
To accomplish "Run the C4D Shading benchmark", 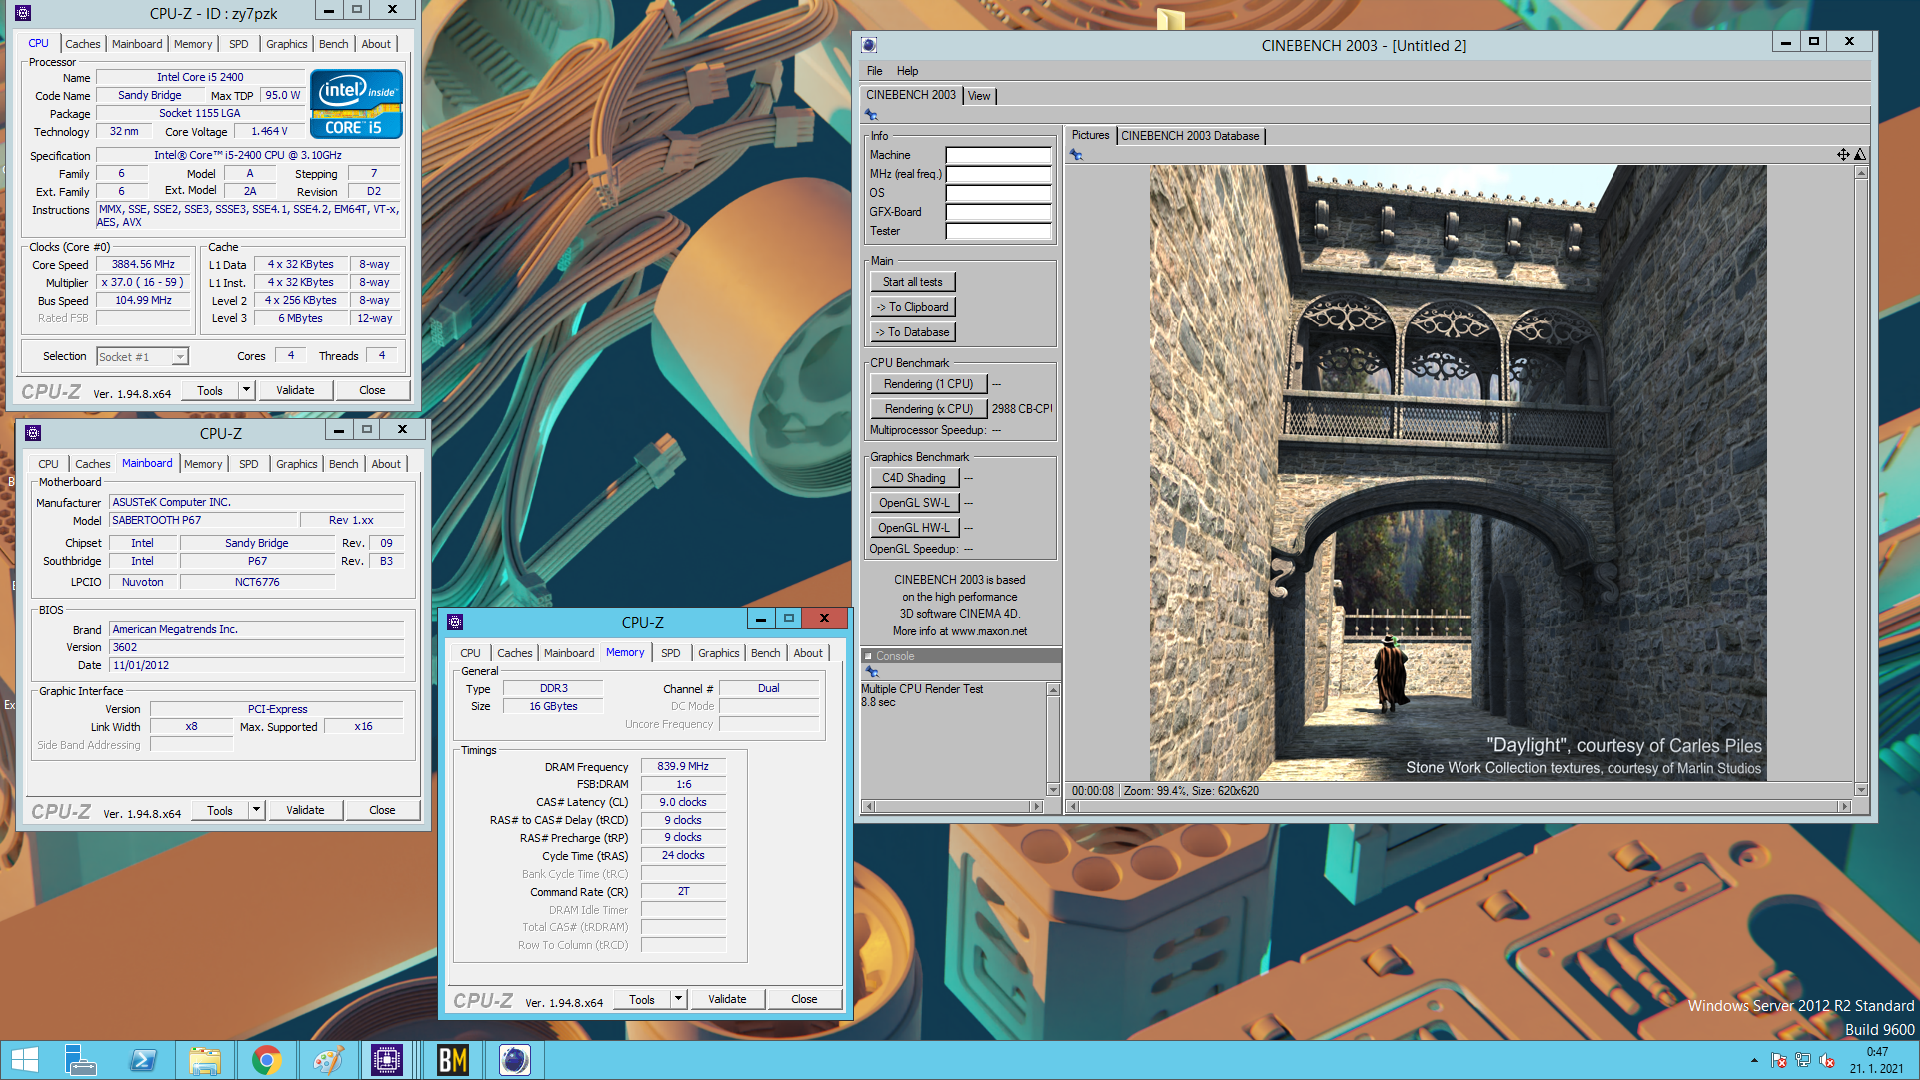I will [914, 478].
